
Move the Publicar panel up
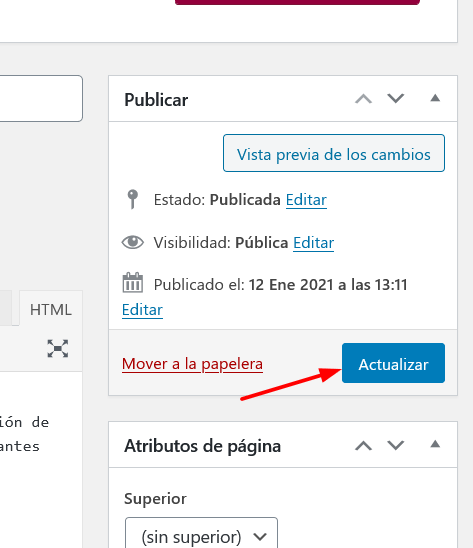pos(364,99)
